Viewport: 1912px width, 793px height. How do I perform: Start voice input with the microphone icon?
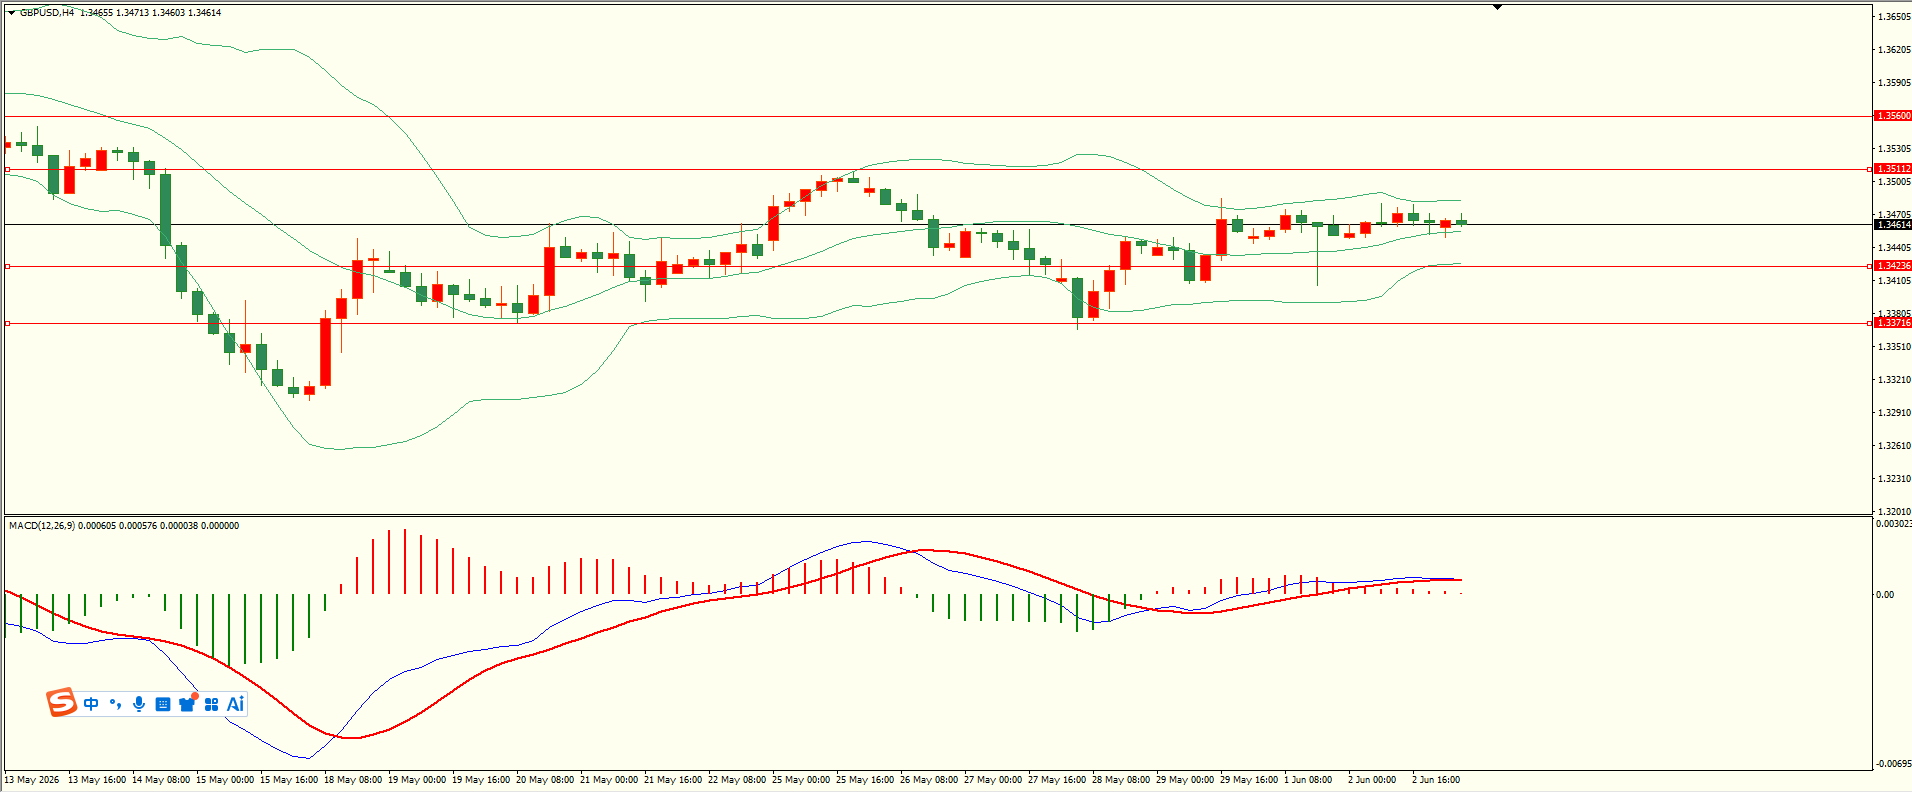click(x=139, y=704)
